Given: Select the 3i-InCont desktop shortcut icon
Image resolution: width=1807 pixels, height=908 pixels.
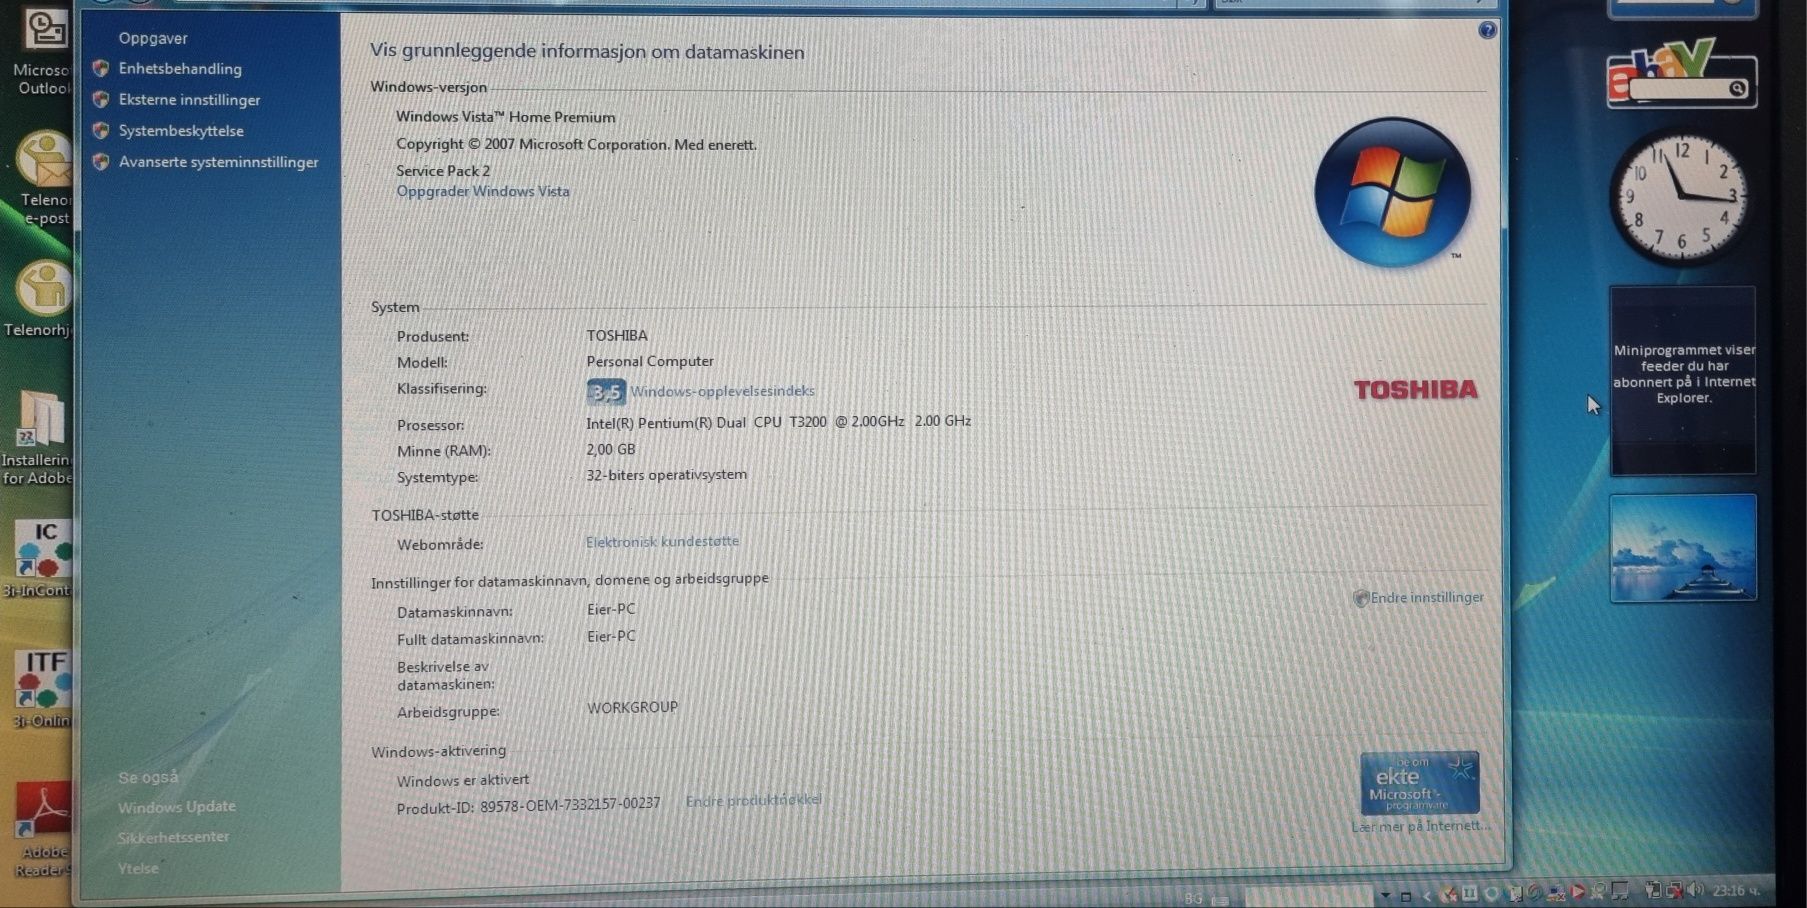Looking at the screenshot, I should [x=40, y=558].
